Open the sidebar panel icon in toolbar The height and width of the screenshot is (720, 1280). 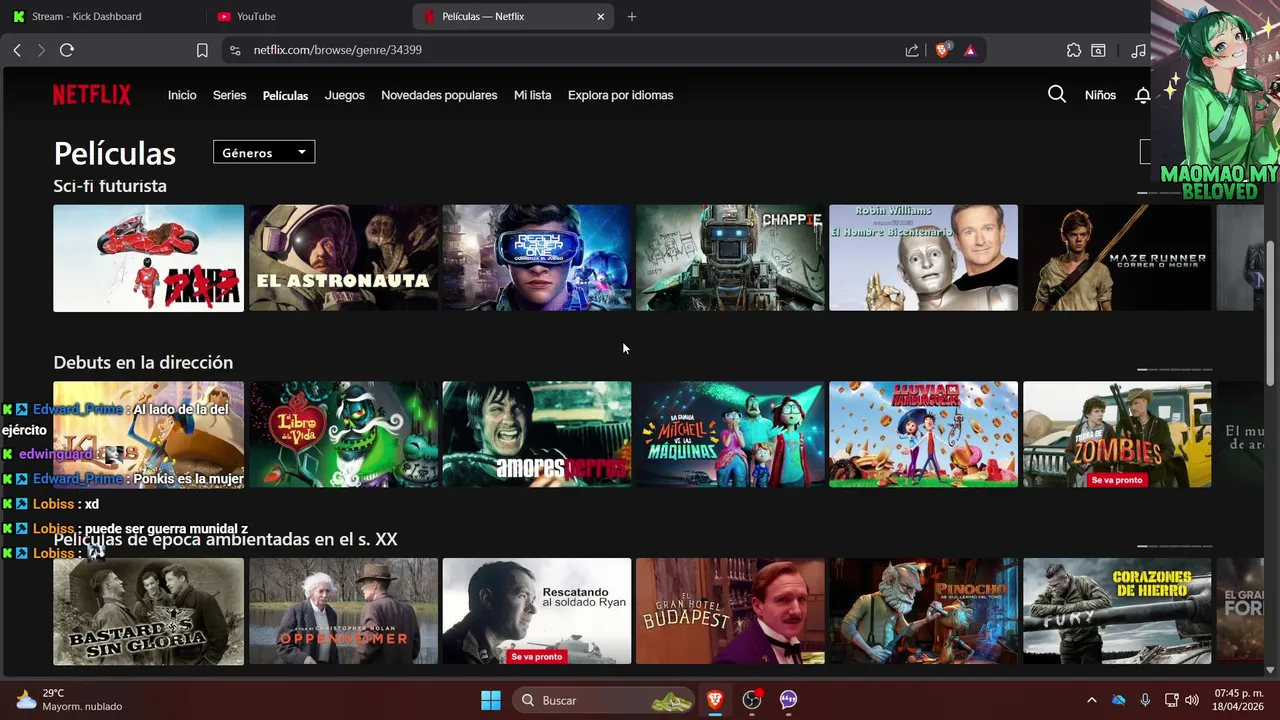[x=1098, y=50]
